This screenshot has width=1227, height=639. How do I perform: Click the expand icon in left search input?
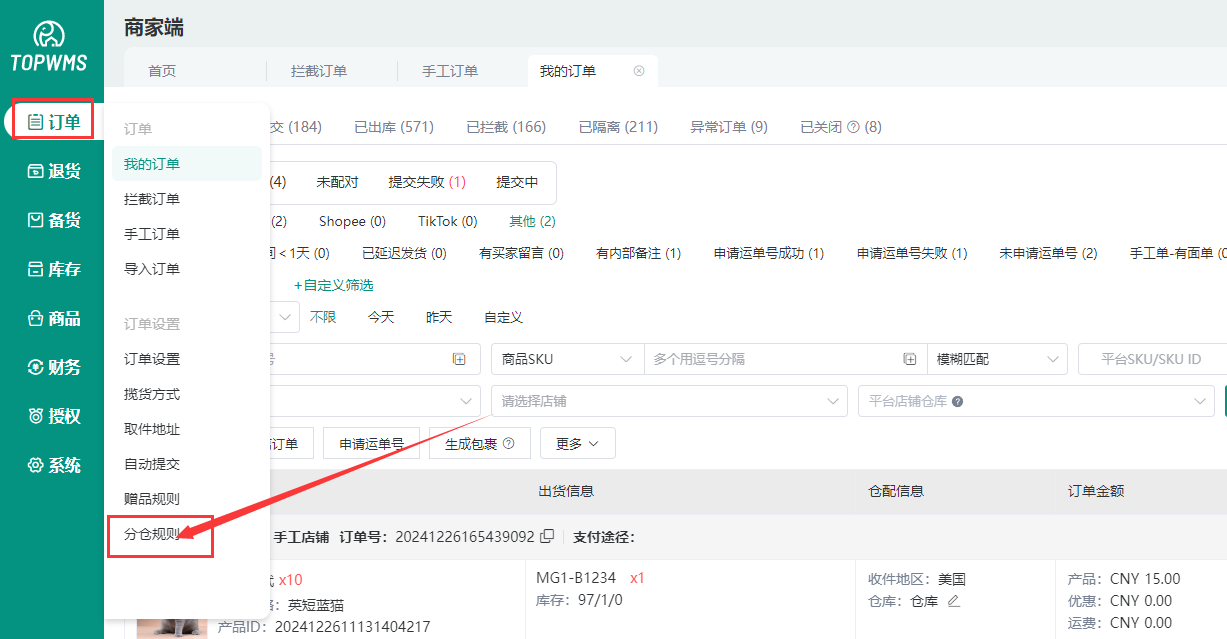point(459,359)
